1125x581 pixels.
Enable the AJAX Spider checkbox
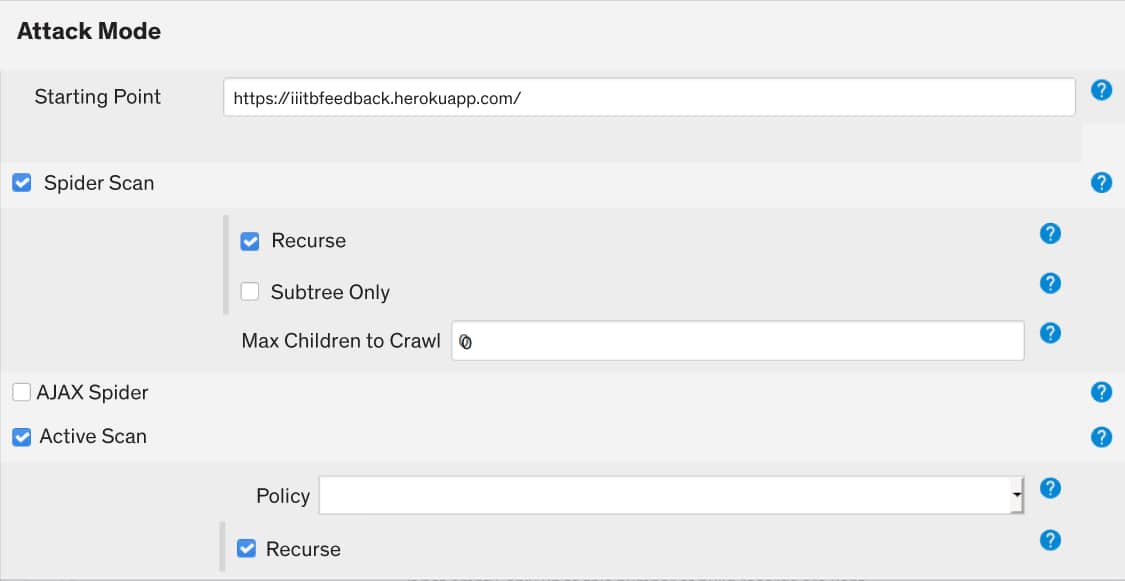click(22, 393)
